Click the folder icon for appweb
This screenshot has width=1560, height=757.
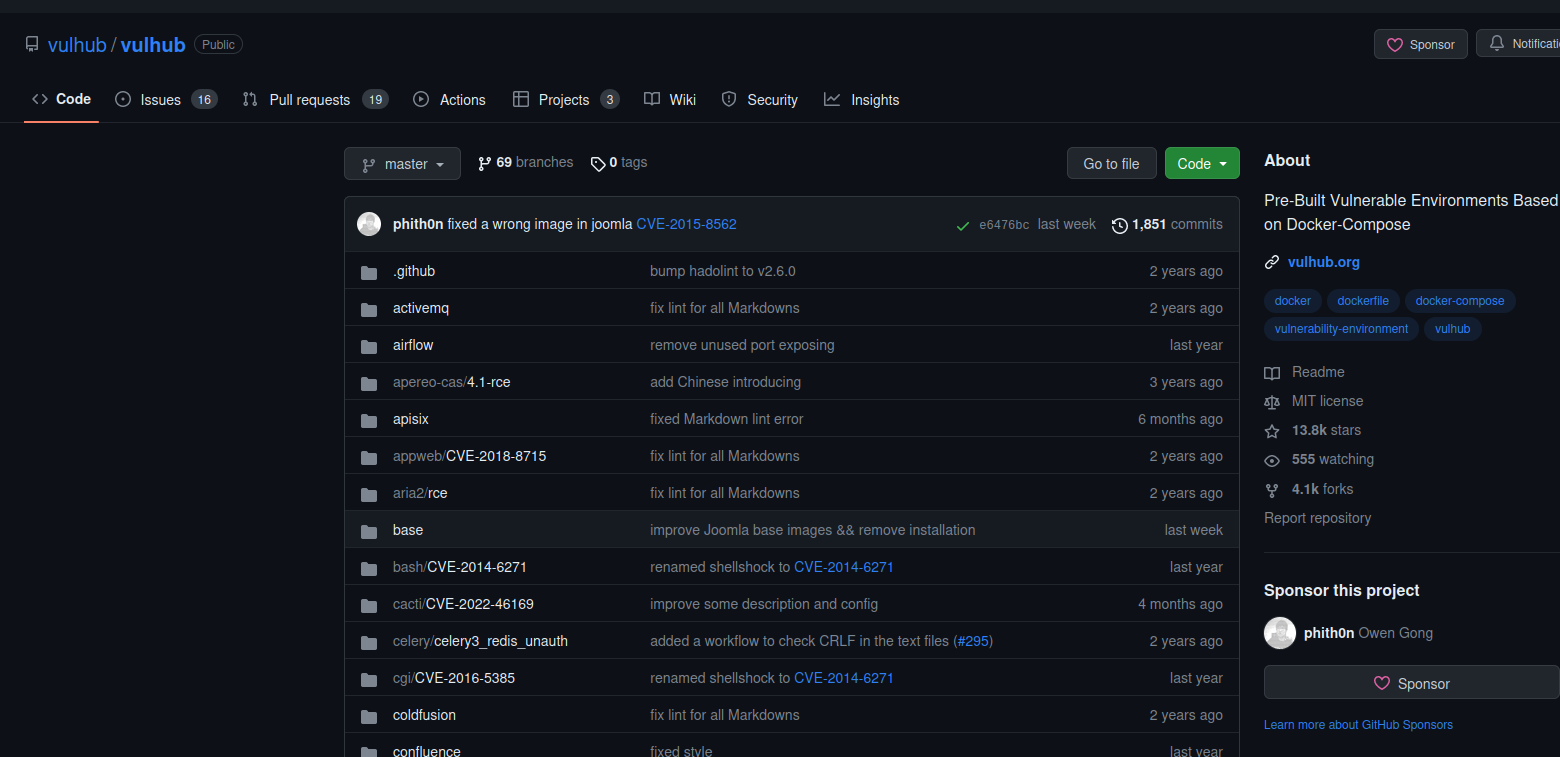coord(369,457)
